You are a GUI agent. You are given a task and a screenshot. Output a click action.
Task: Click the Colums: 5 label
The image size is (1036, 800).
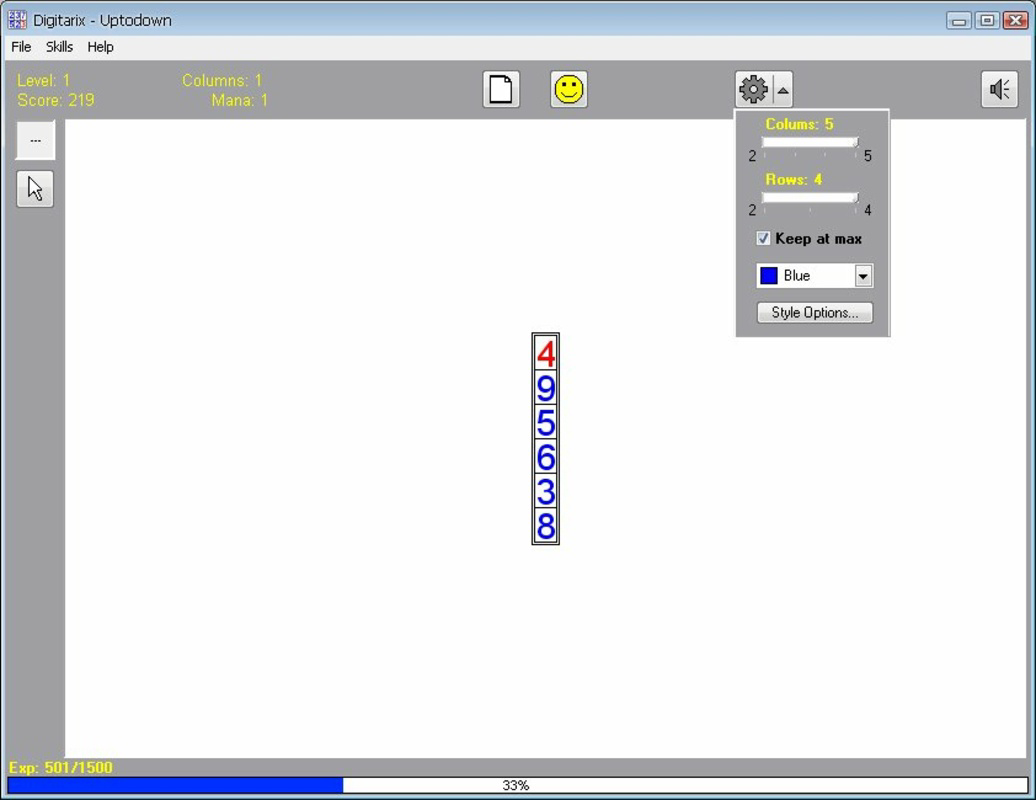pyautogui.click(x=799, y=124)
